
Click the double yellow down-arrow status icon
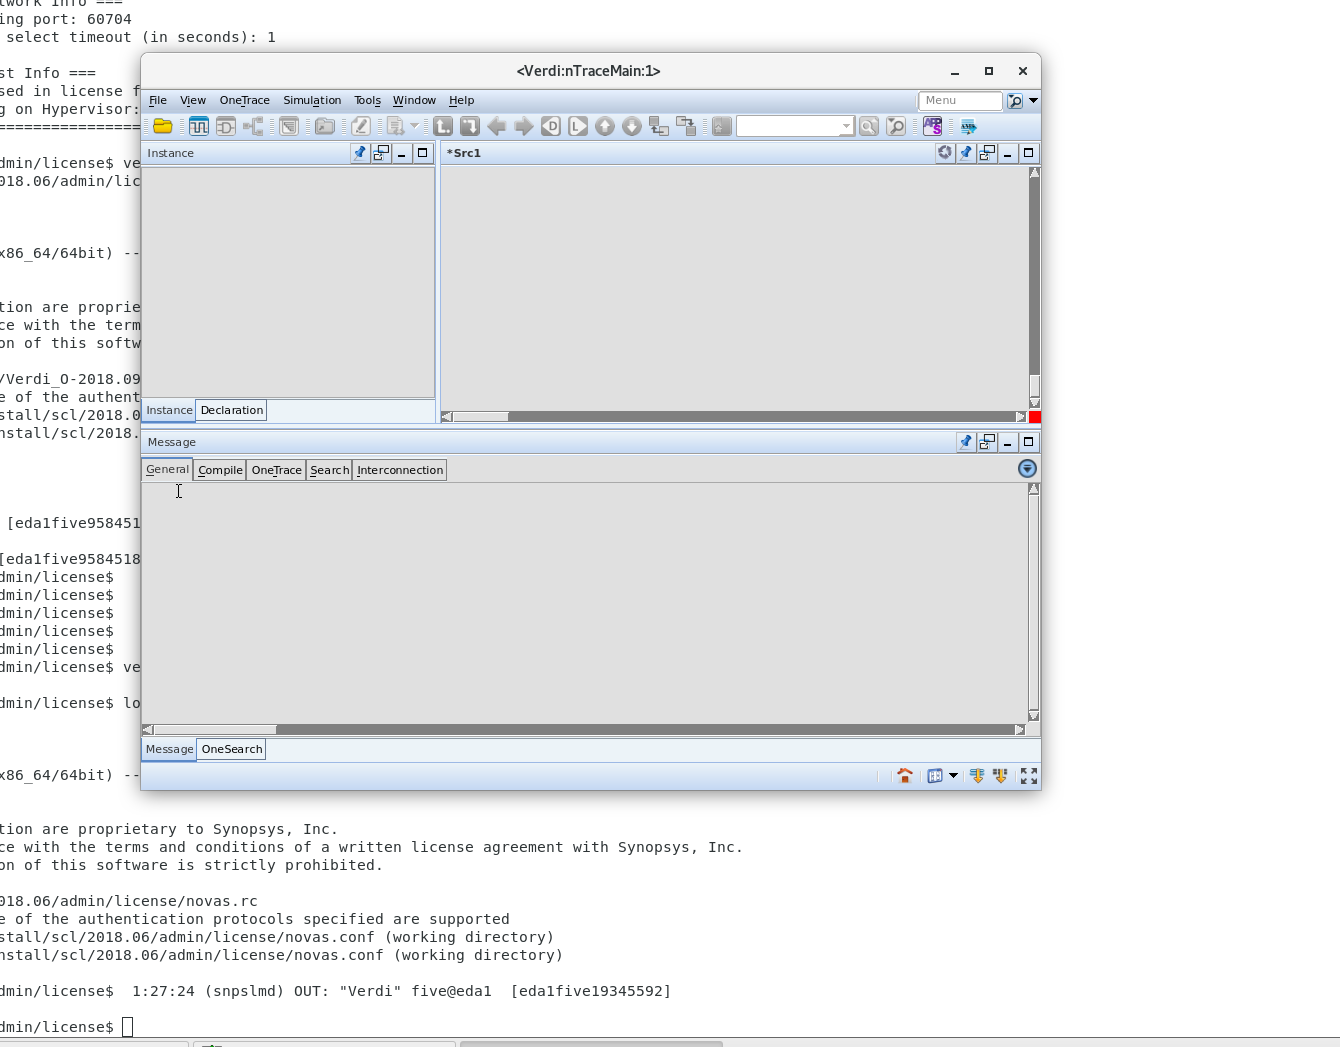tap(1000, 776)
